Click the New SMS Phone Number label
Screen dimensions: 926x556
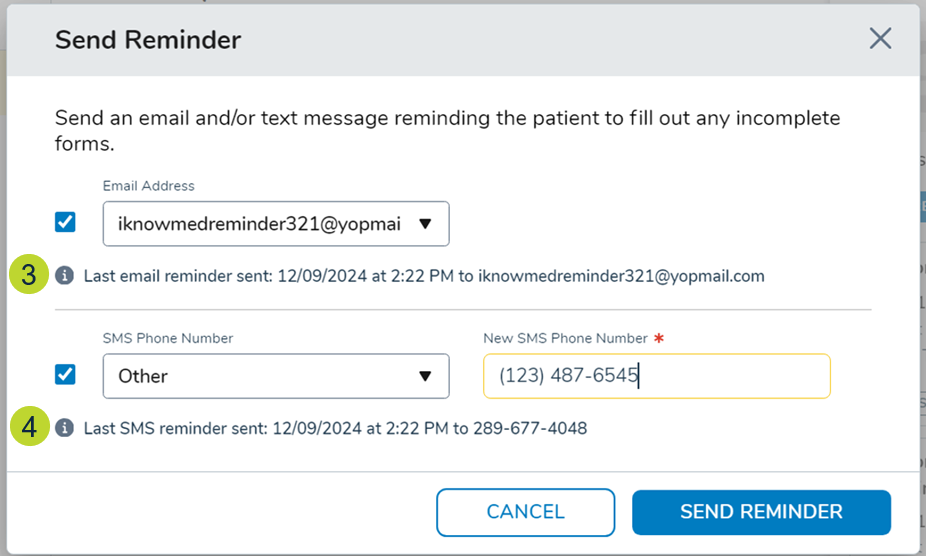[x=566, y=339]
